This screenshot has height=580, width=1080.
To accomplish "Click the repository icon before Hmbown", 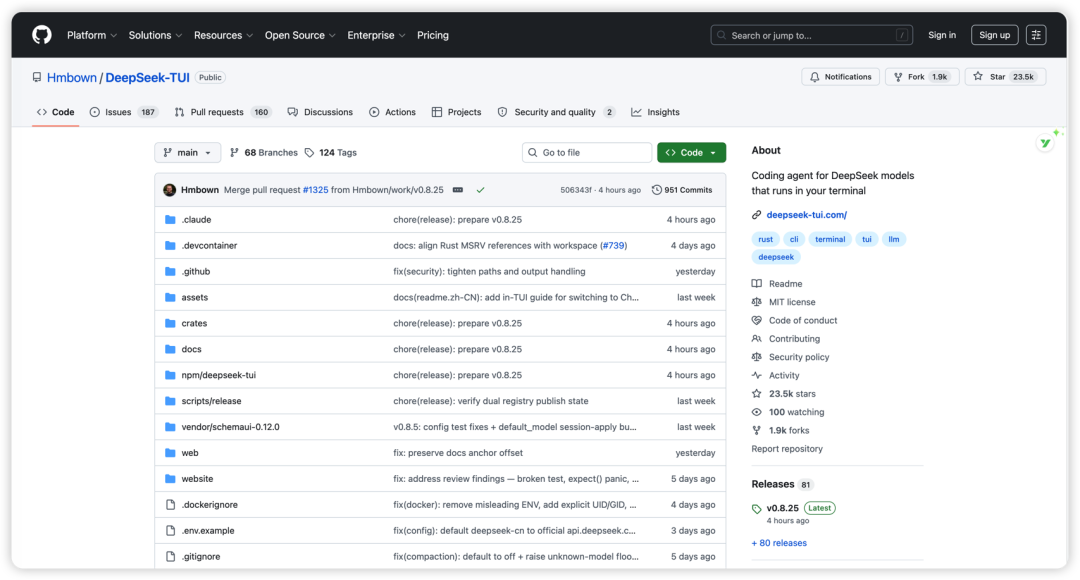I will (x=37, y=77).
